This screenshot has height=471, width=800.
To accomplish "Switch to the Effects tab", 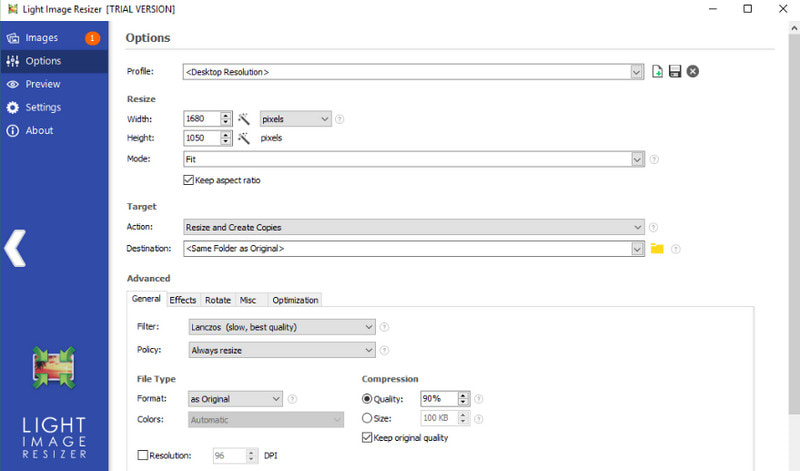I will 183,300.
